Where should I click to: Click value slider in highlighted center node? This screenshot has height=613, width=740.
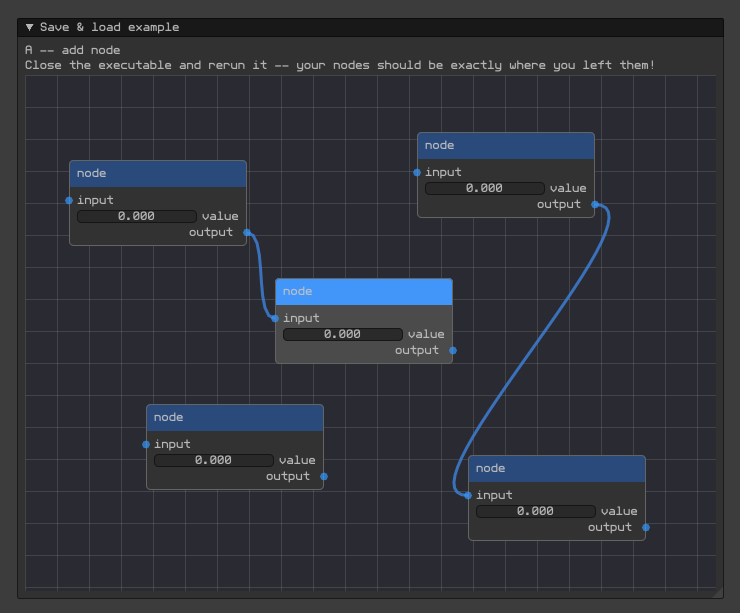point(343,334)
